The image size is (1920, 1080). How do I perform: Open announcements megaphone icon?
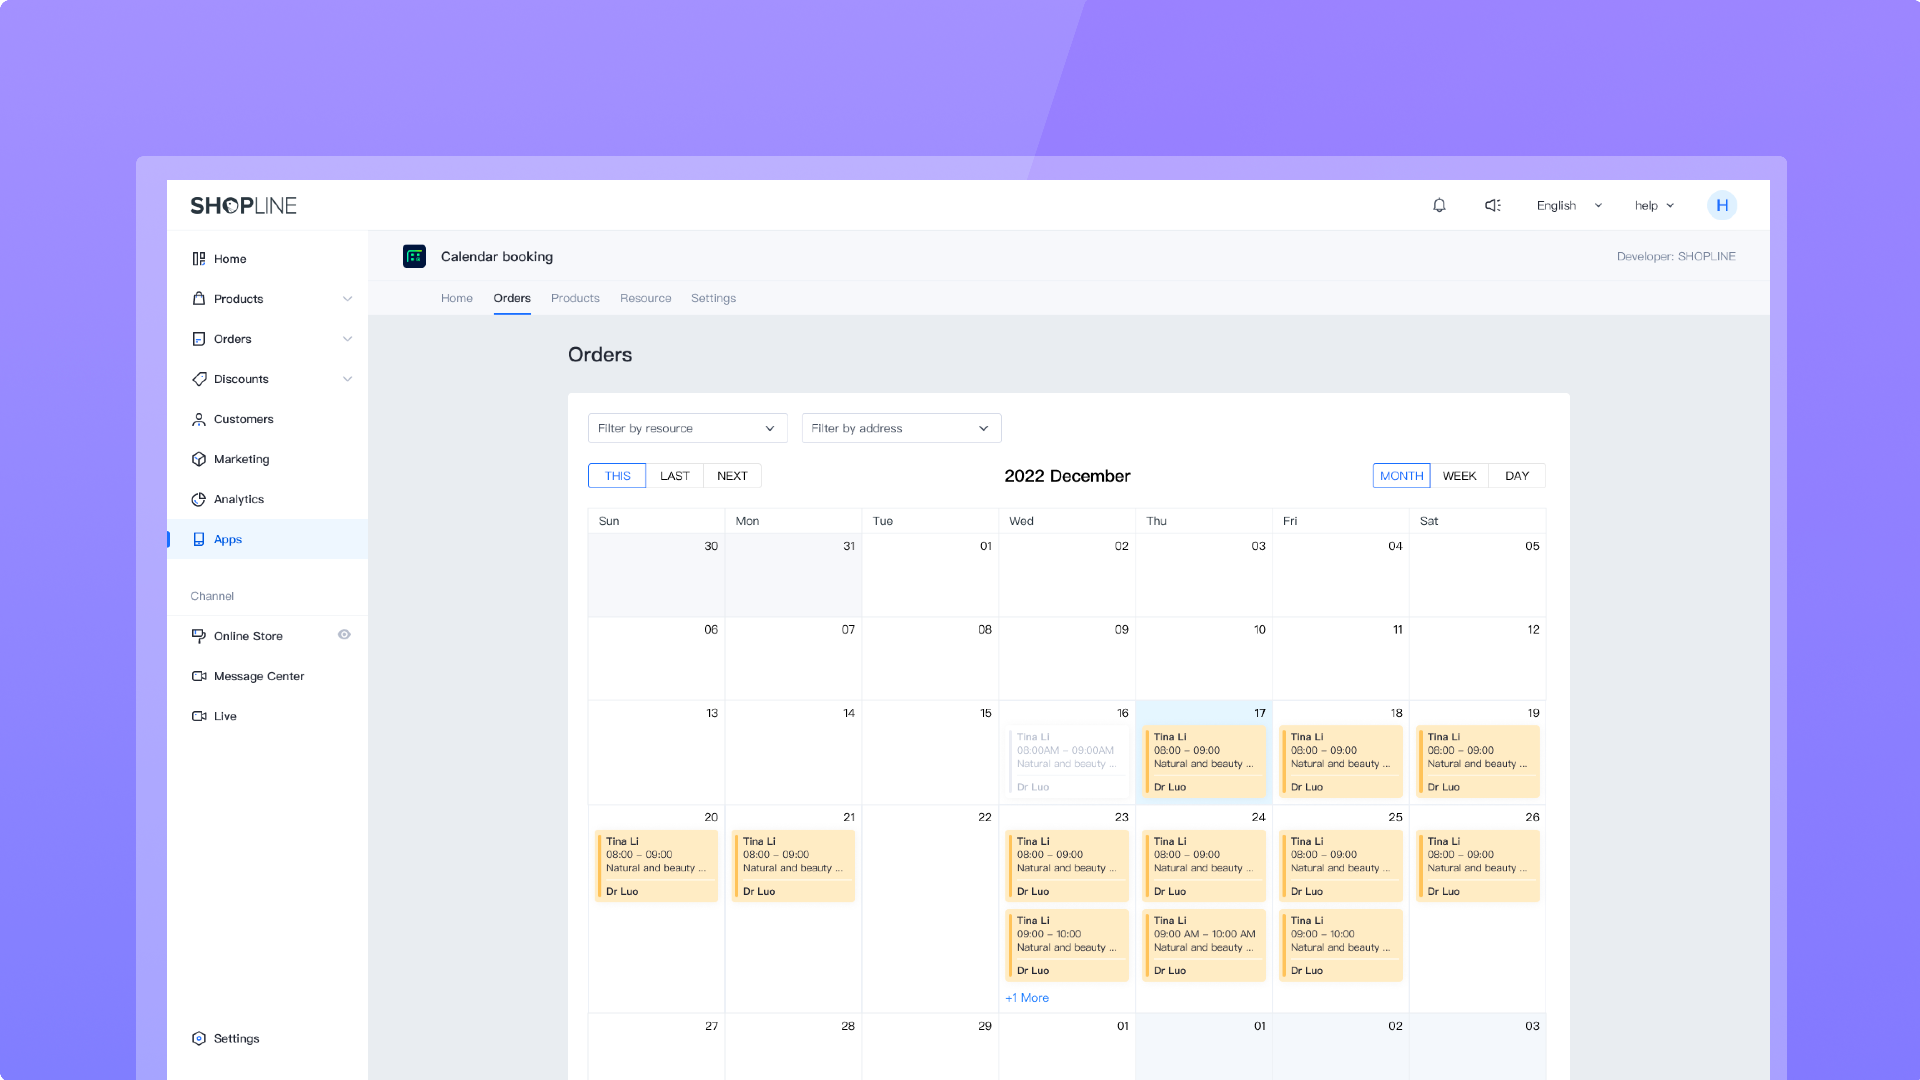pyautogui.click(x=1492, y=205)
